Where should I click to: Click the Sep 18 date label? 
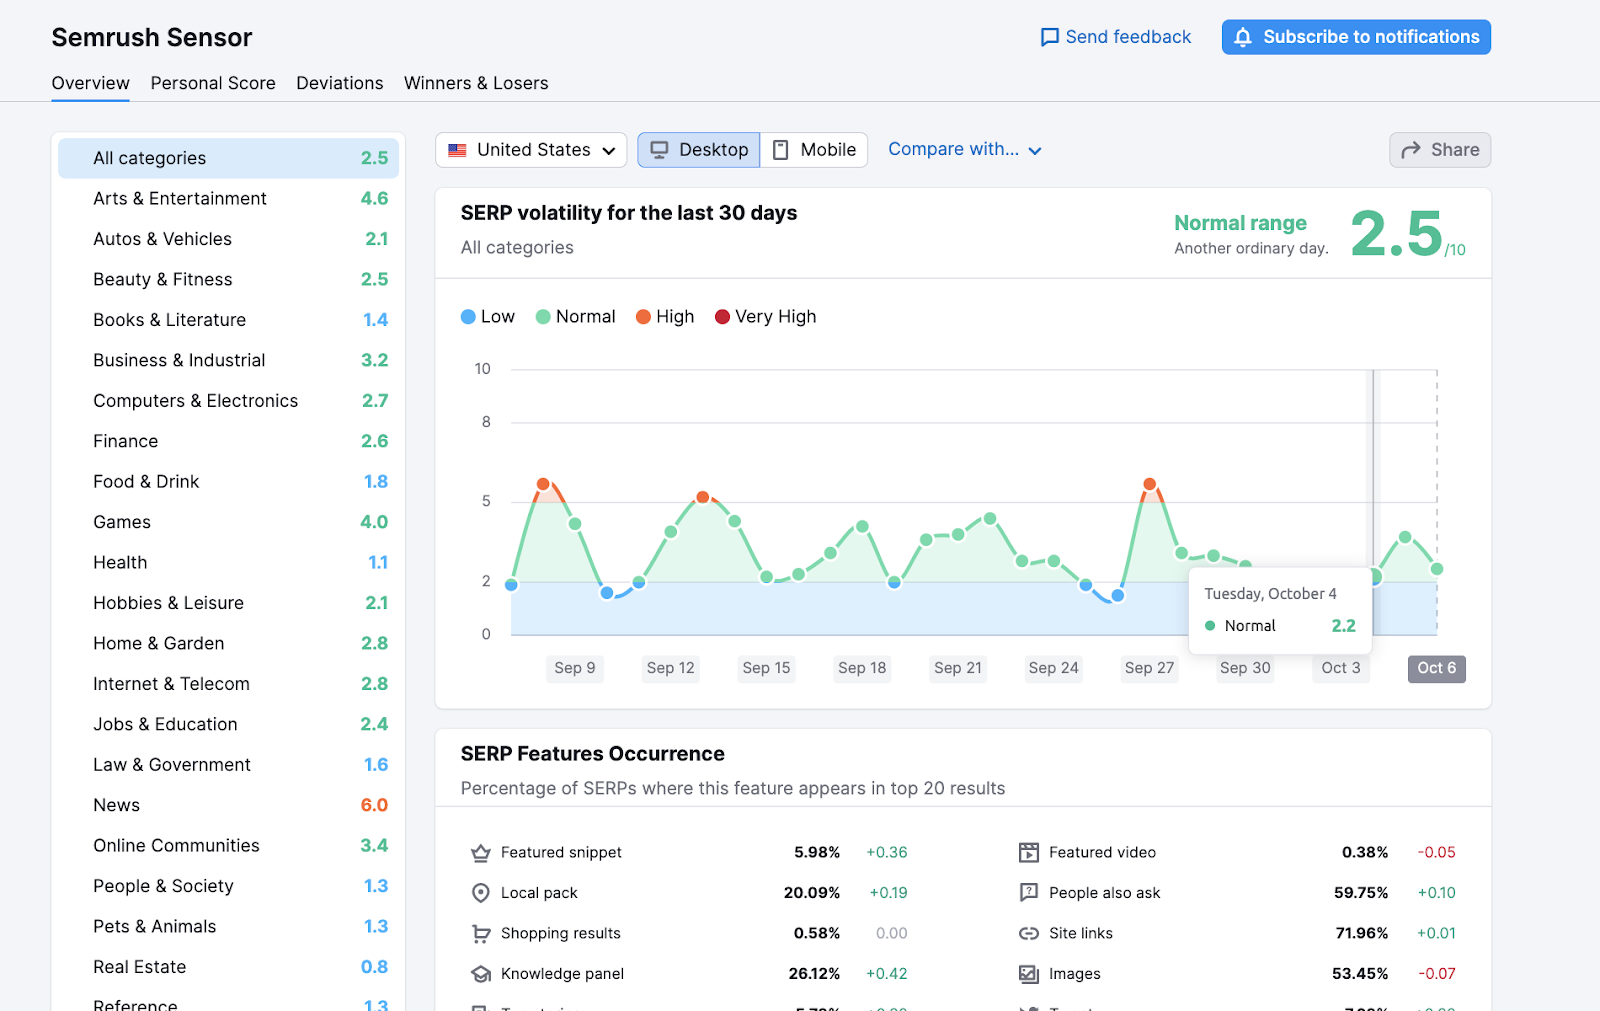862,669
